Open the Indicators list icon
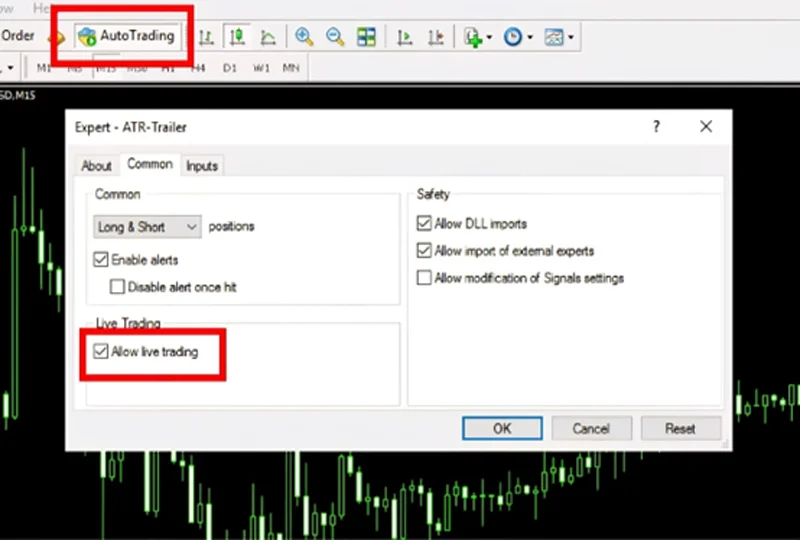This screenshot has width=800, height=540. point(473,37)
